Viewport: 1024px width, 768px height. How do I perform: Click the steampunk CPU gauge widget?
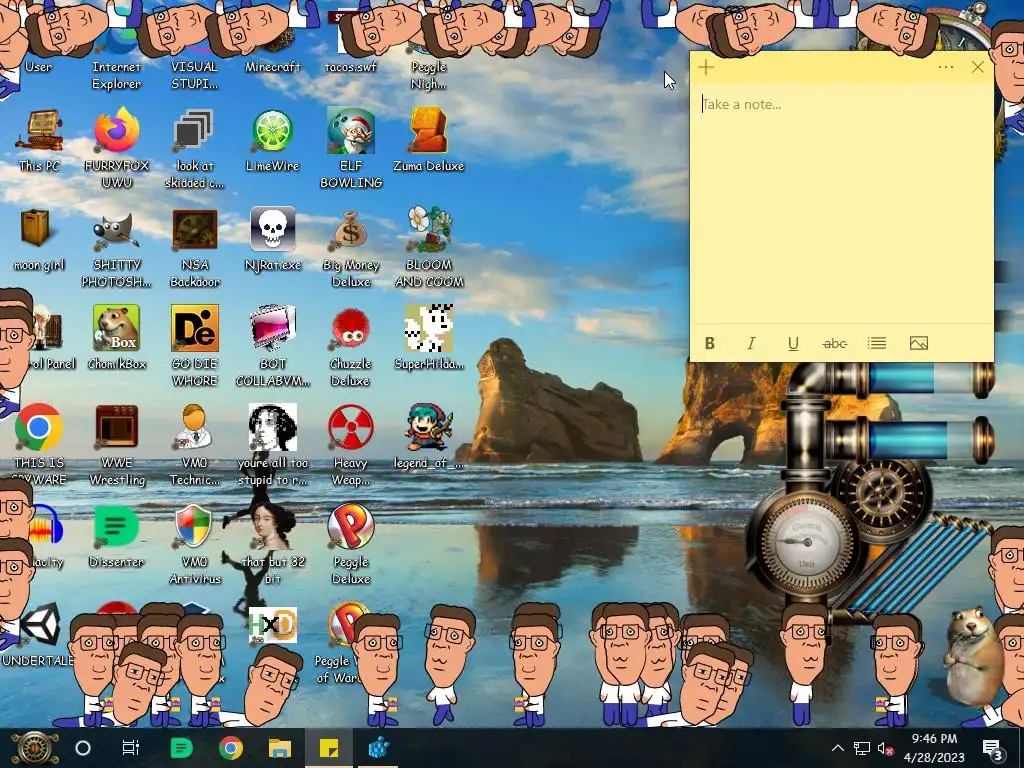(x=805, y=543)
